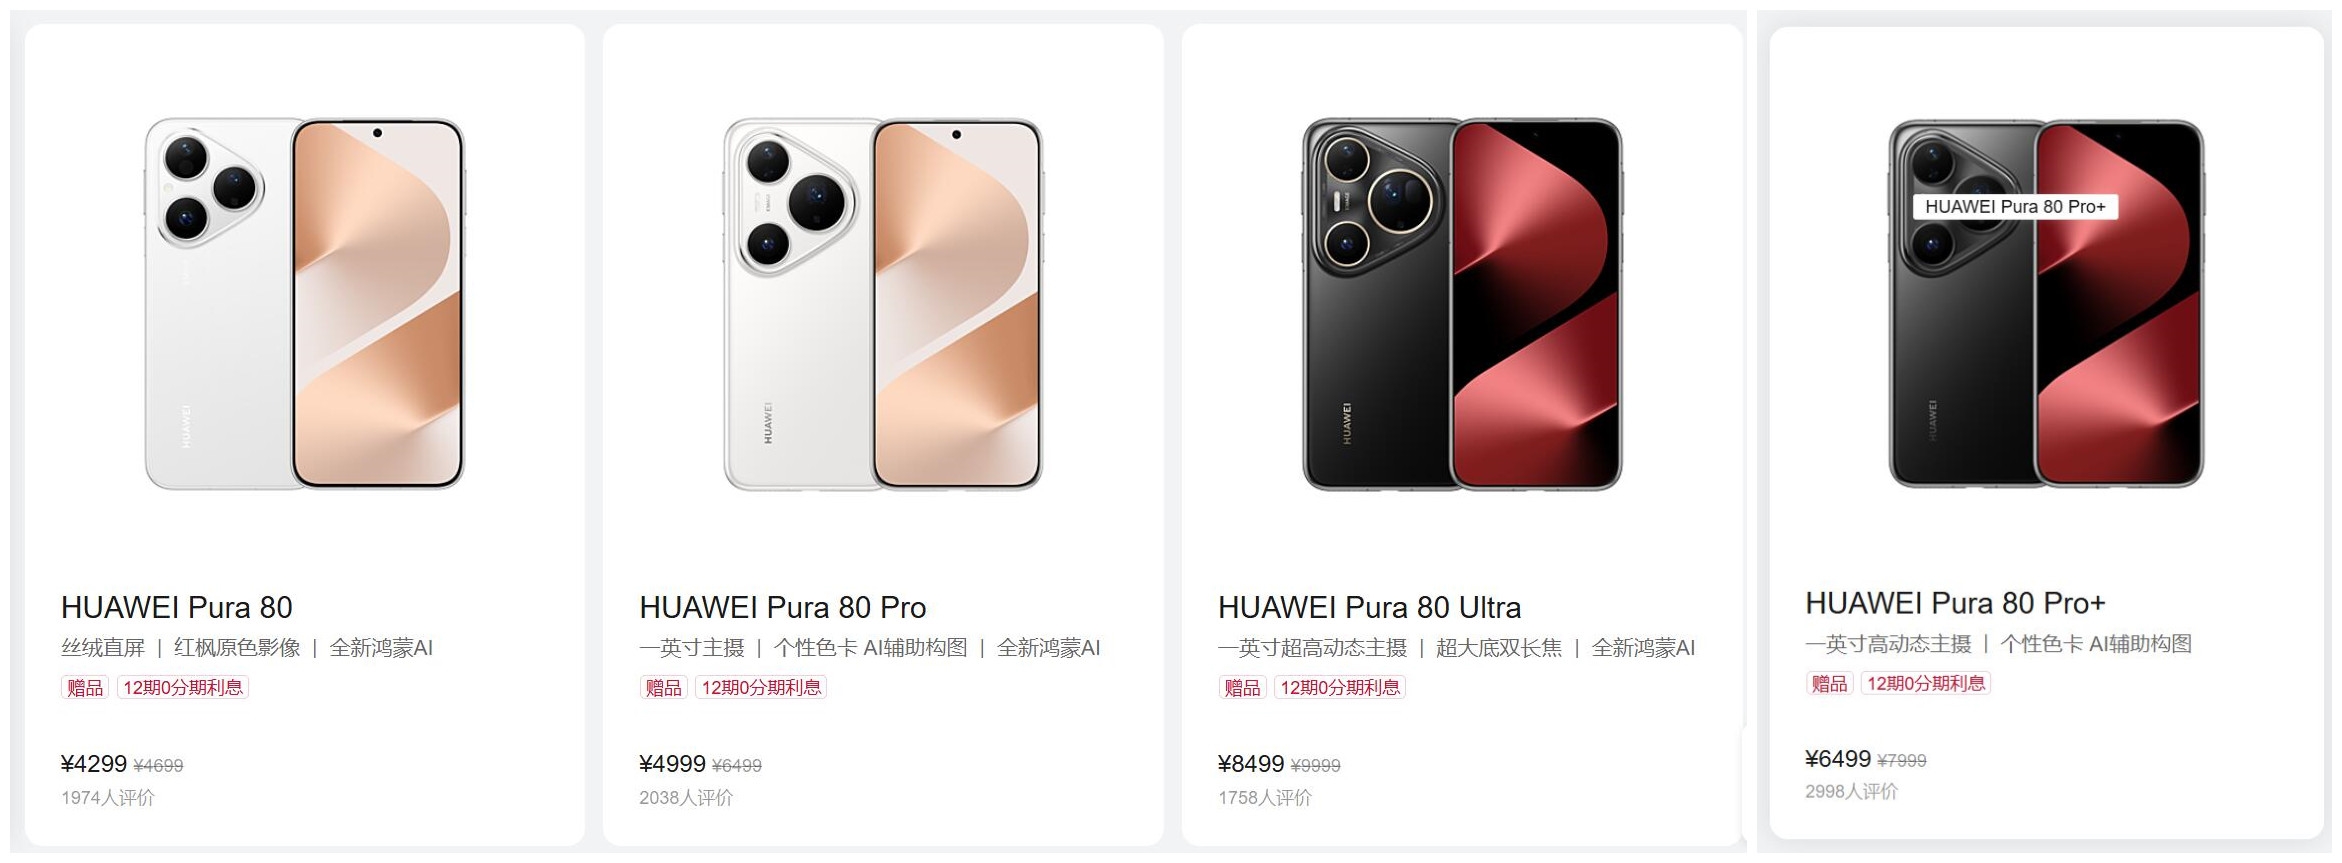Click the ¥4299 price of Pura 80
The image size is (2342, 863).
[x=94, y=764]
